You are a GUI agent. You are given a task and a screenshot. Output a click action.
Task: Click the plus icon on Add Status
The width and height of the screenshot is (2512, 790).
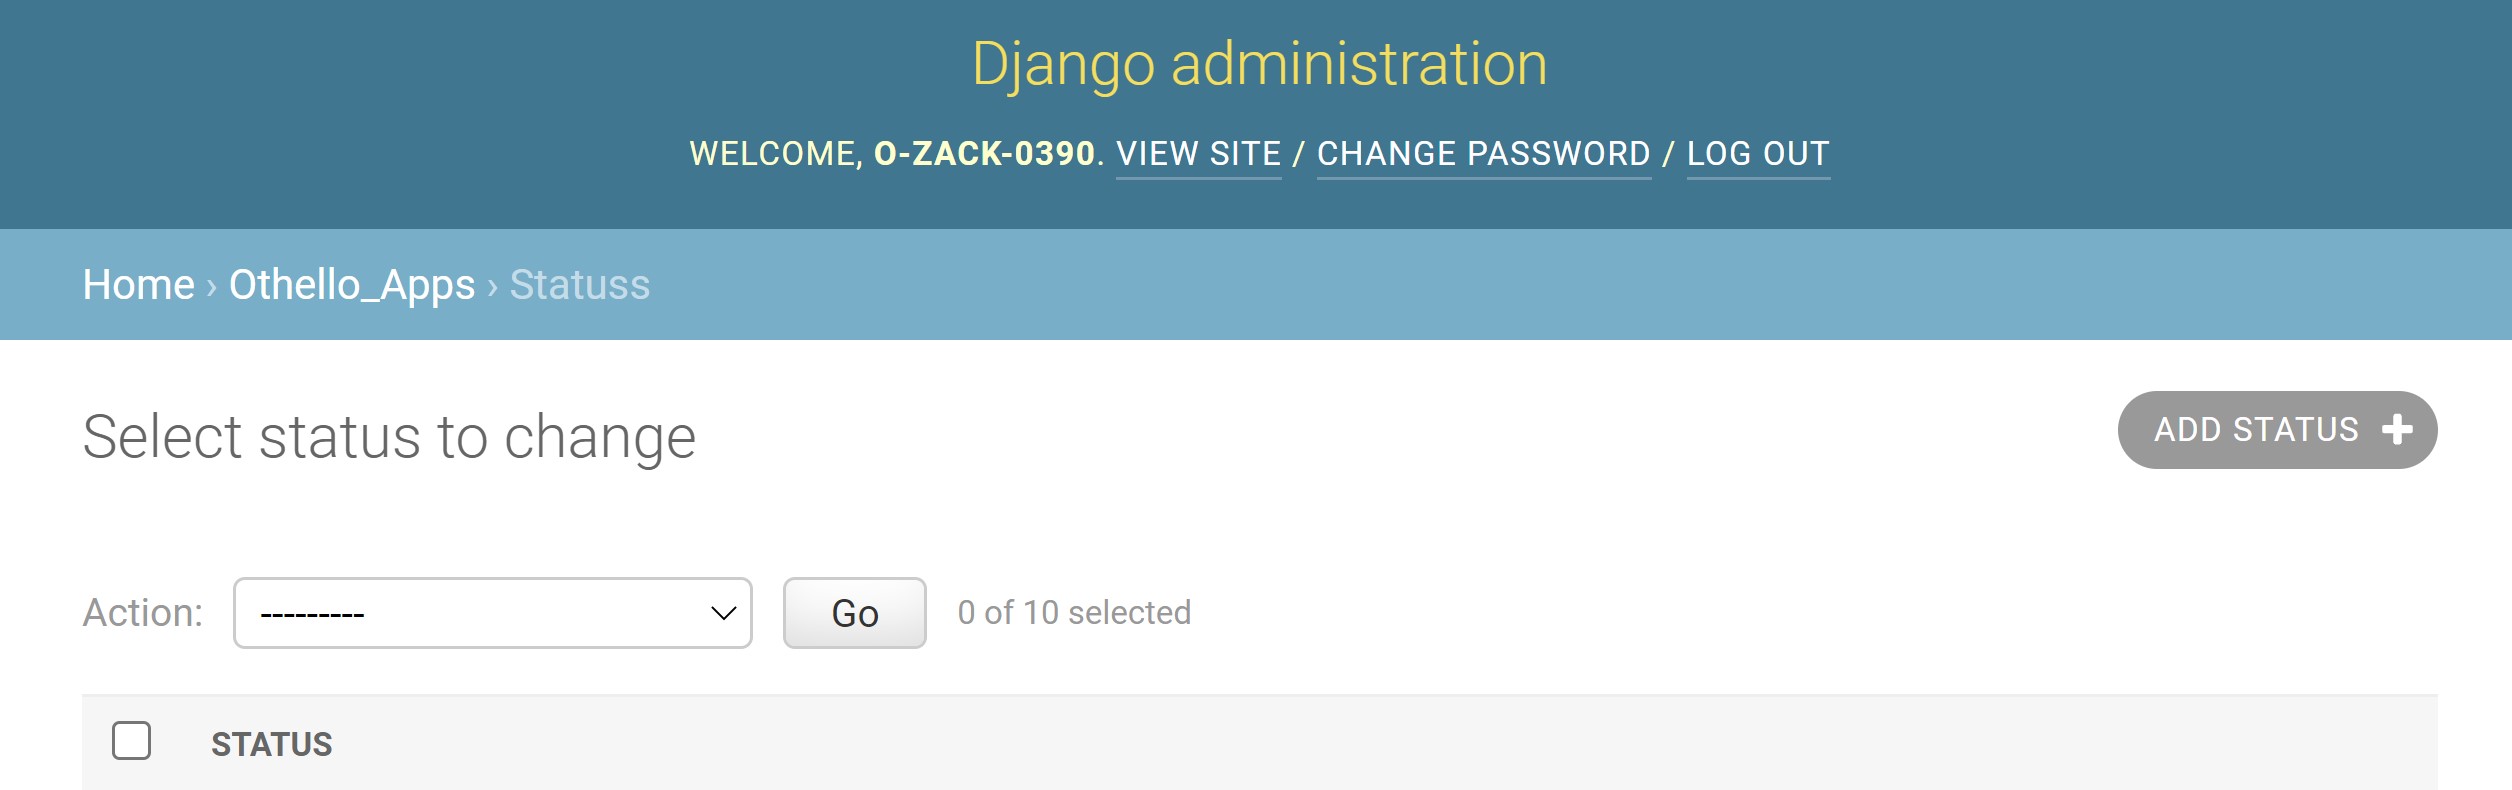[x=2397, y=430]
